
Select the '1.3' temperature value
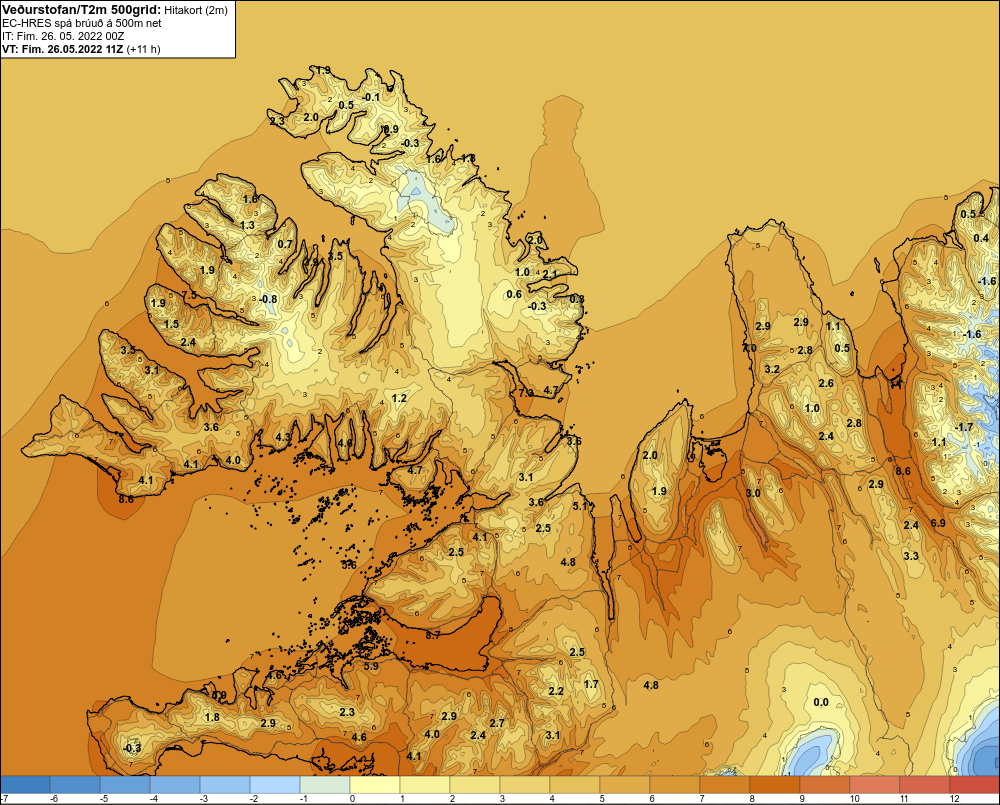click(x=247, y=225)
